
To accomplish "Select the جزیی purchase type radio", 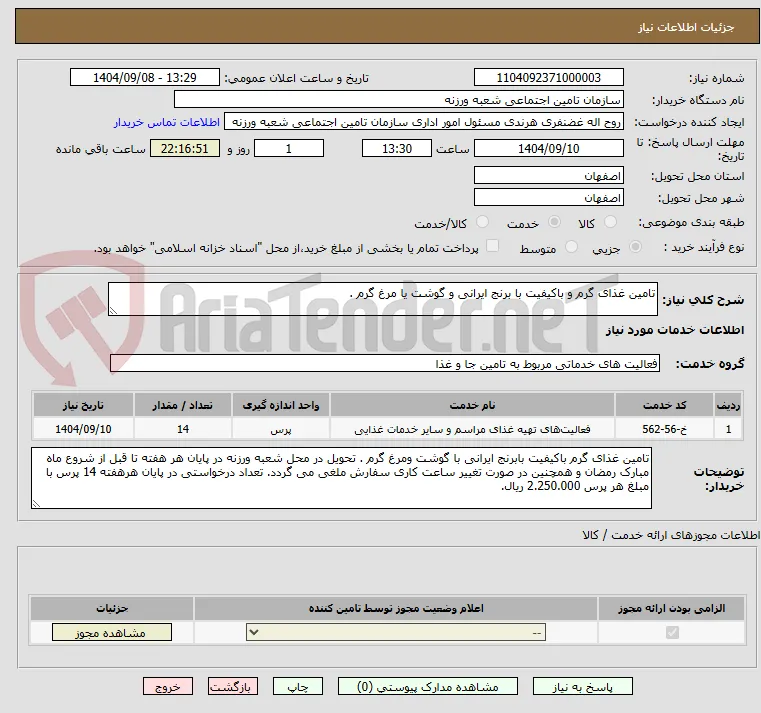I will click(x=635, y=247).
